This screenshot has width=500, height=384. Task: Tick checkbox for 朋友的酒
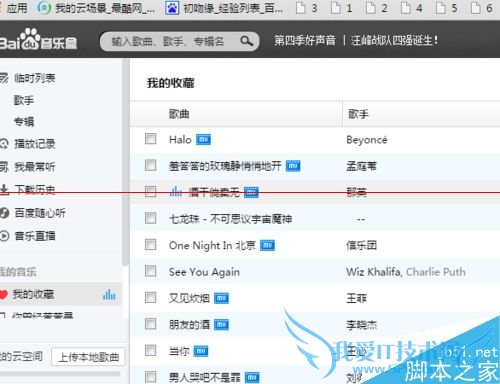pyautogui.click(x=150, y=324)
